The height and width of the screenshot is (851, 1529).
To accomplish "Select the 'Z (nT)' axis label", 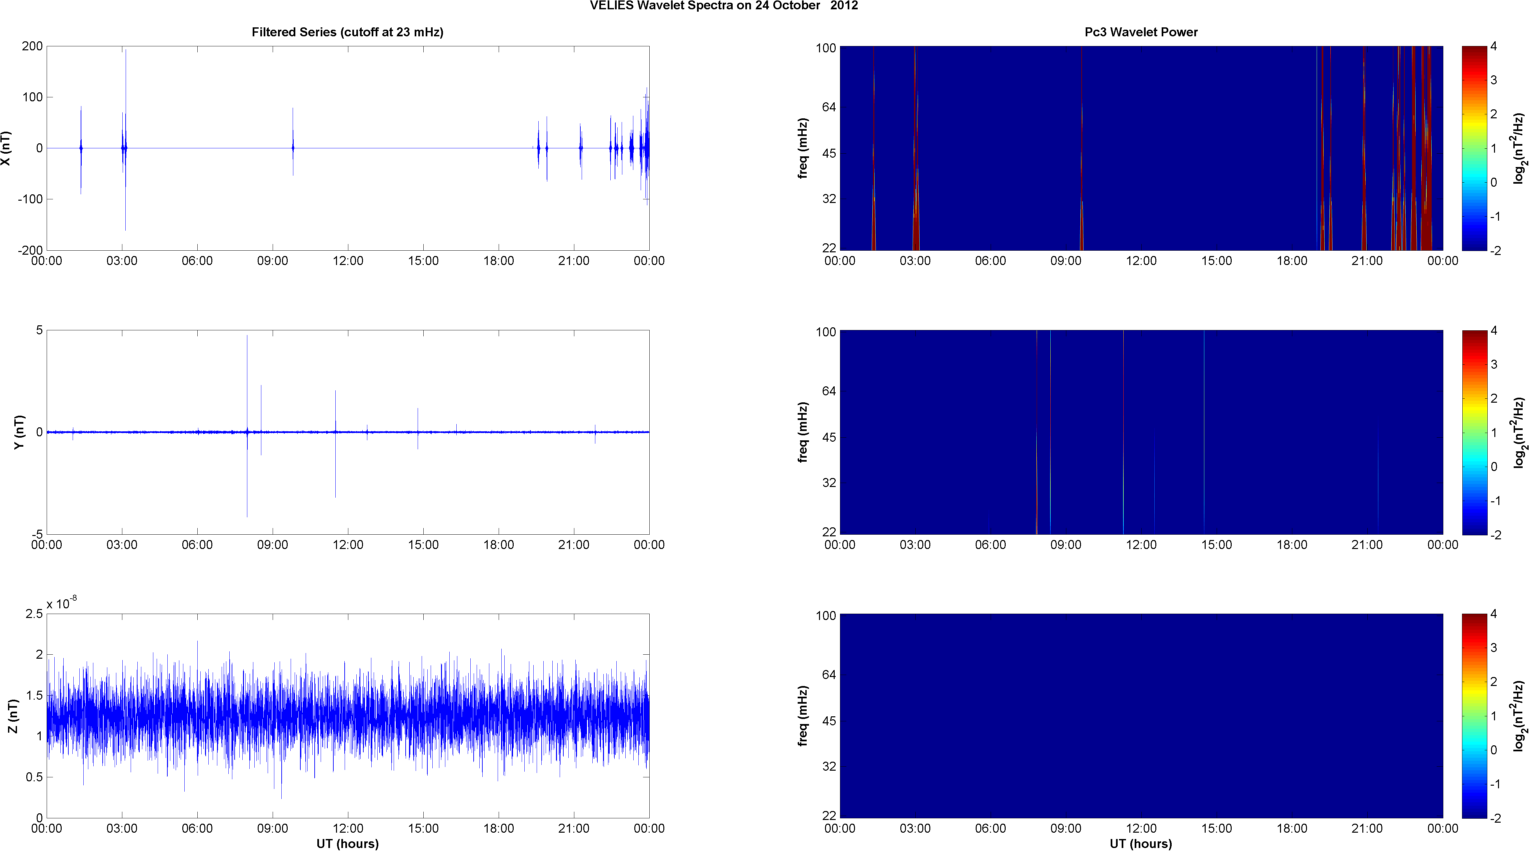I will tap(13, 716).
